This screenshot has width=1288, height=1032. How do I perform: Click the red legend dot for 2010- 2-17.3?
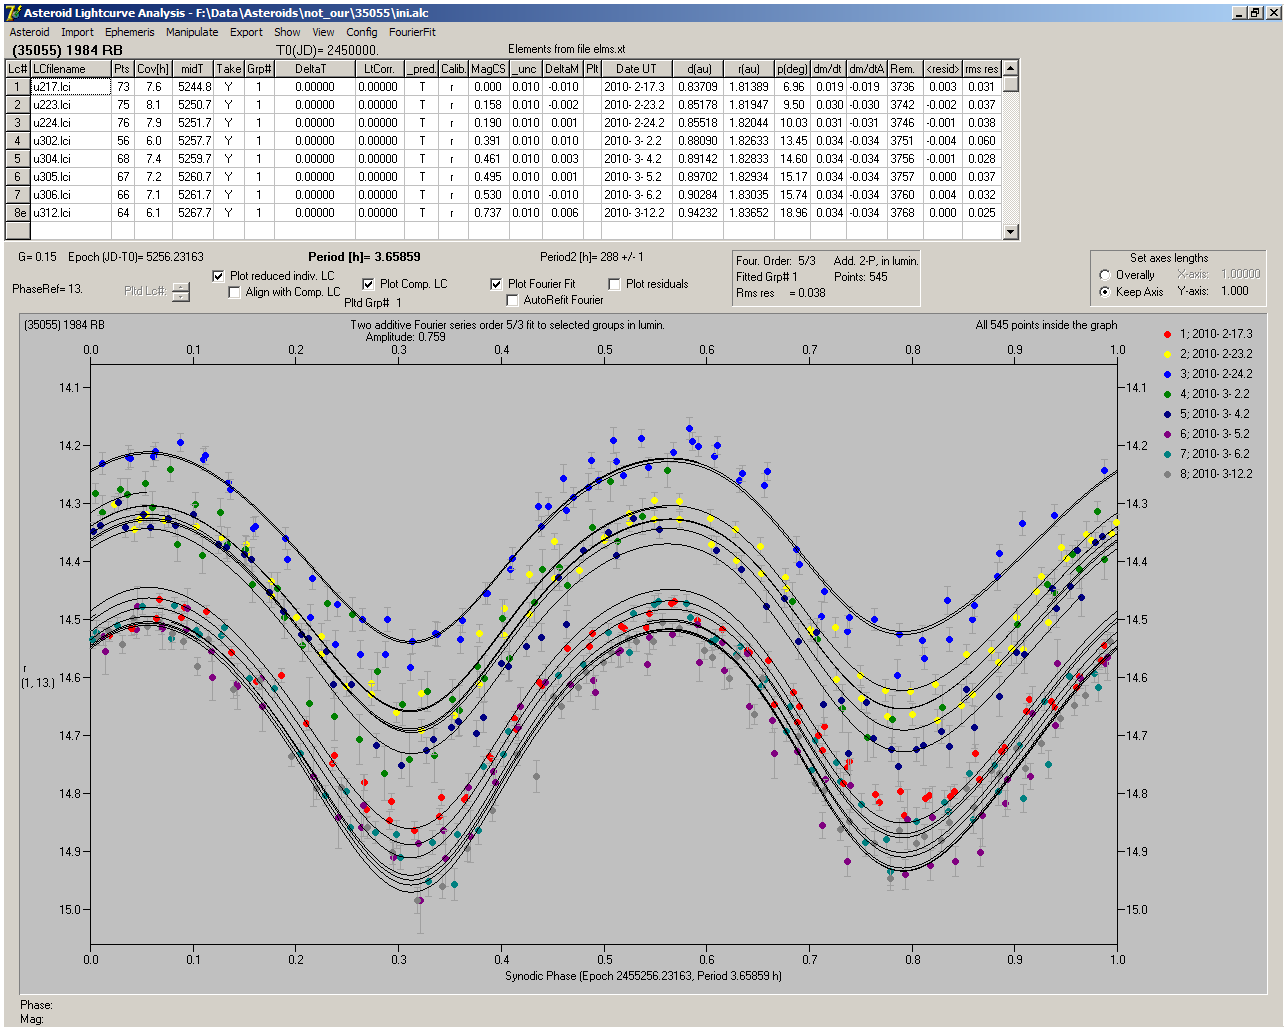1167,334
